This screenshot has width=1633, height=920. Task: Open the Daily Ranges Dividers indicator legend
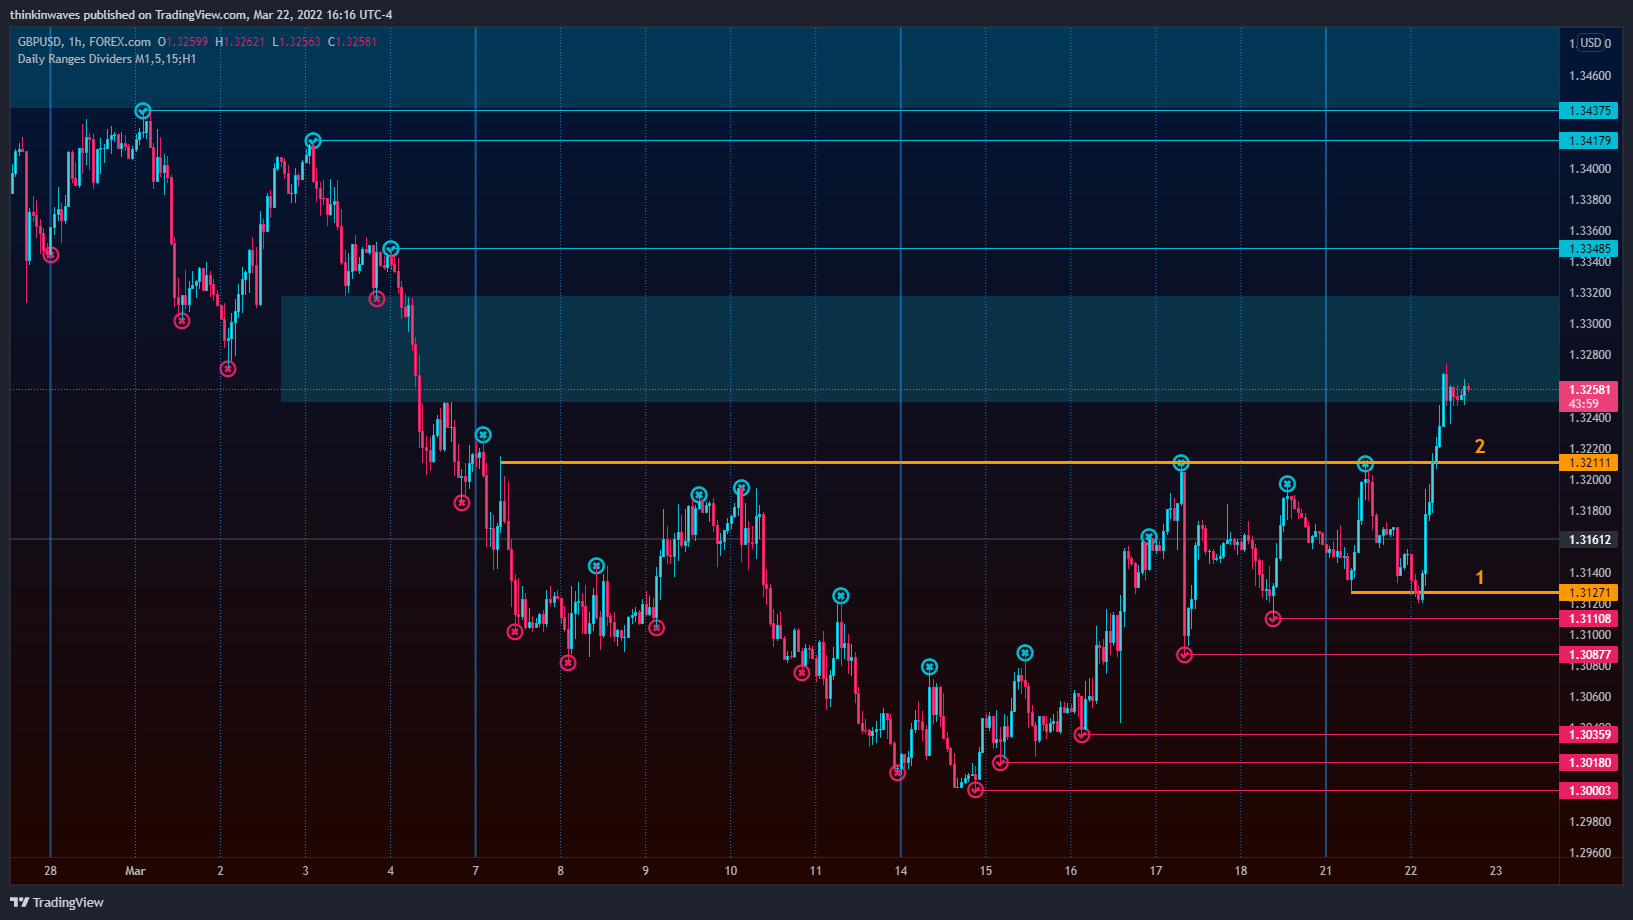click(107, 59)
